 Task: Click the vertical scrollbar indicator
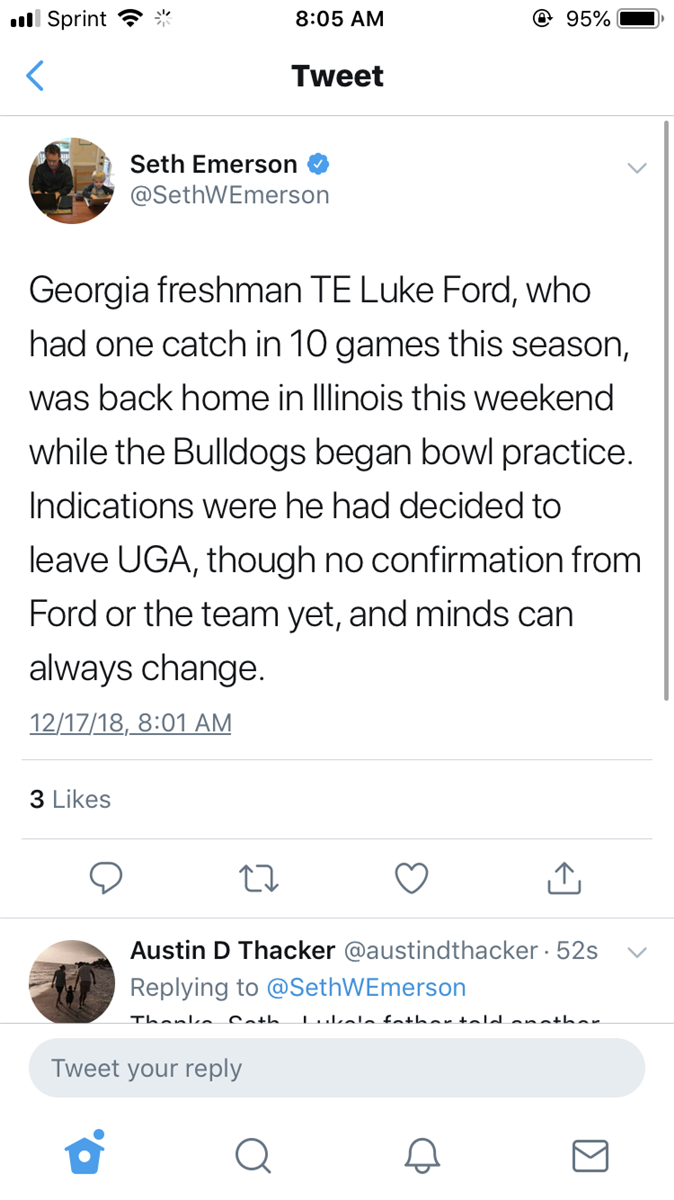coord(666,410)
